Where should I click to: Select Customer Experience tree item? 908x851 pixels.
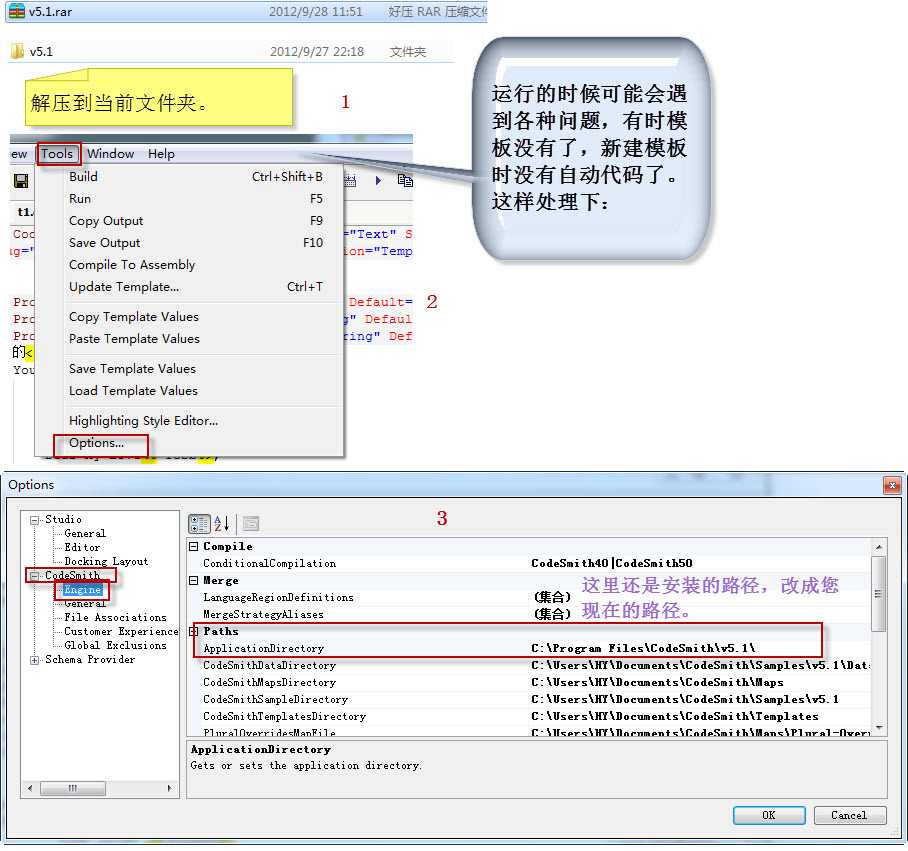pos(121,632)
